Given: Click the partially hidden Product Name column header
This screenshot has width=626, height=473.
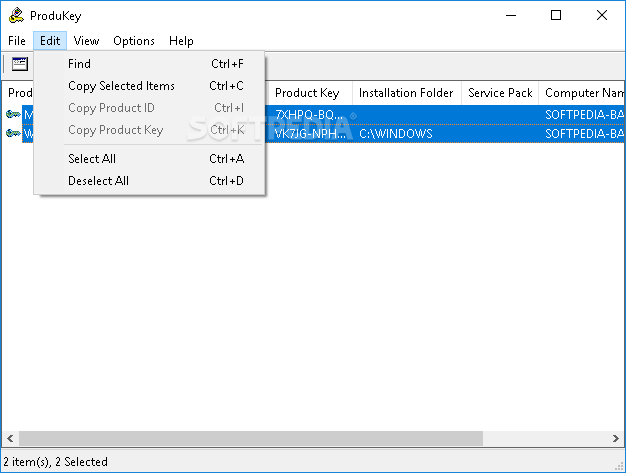Looking at the screenshot, I should coord(18,93).
